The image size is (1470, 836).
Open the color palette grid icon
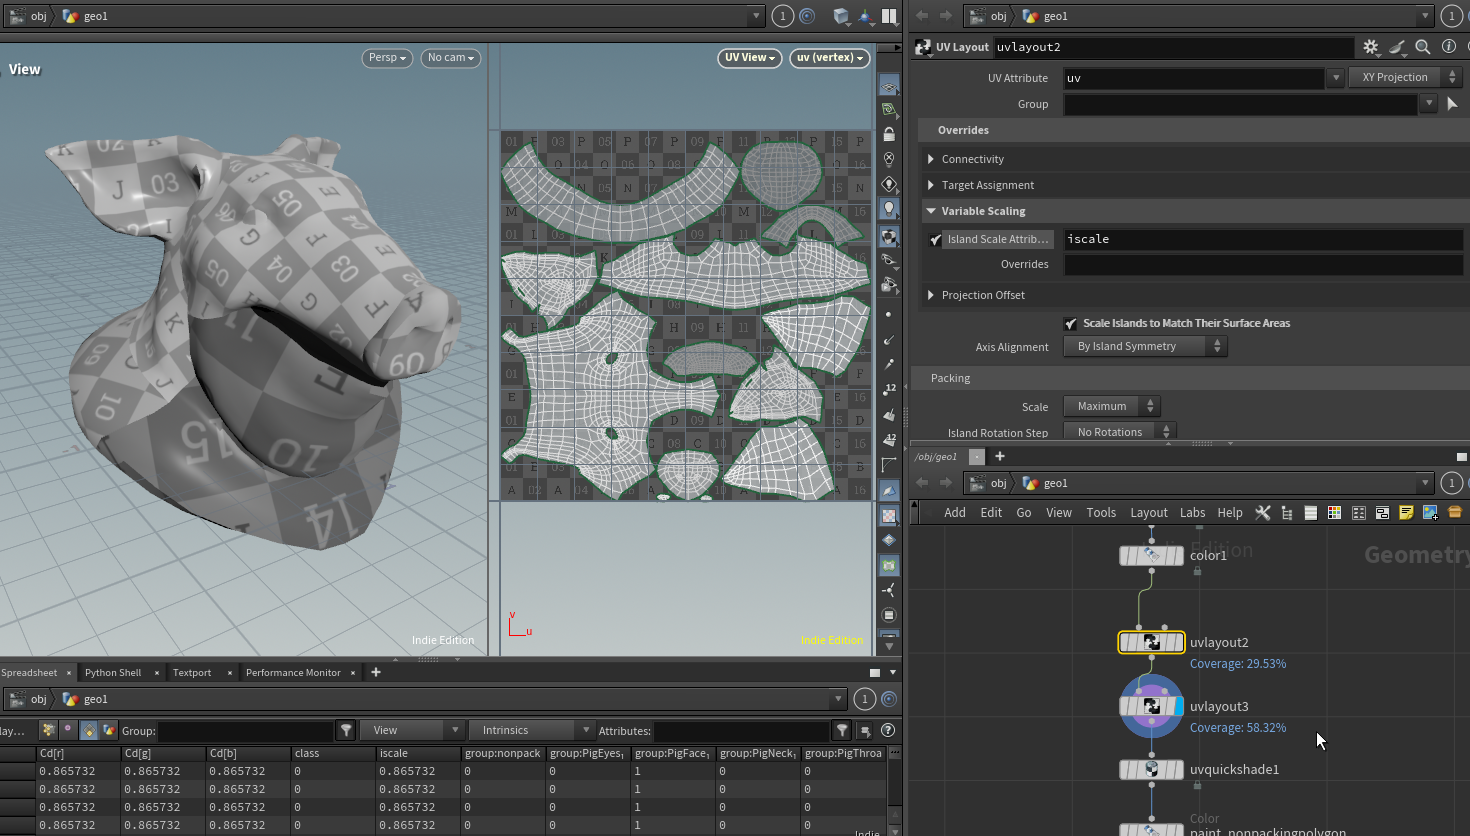pyautogui.click(x=1334, y=513)
